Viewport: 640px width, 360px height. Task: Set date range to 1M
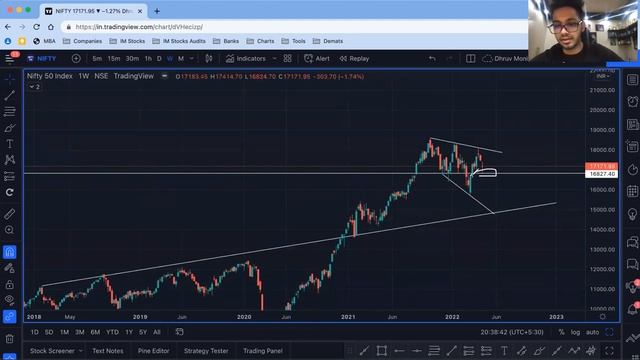coord(64,332)
